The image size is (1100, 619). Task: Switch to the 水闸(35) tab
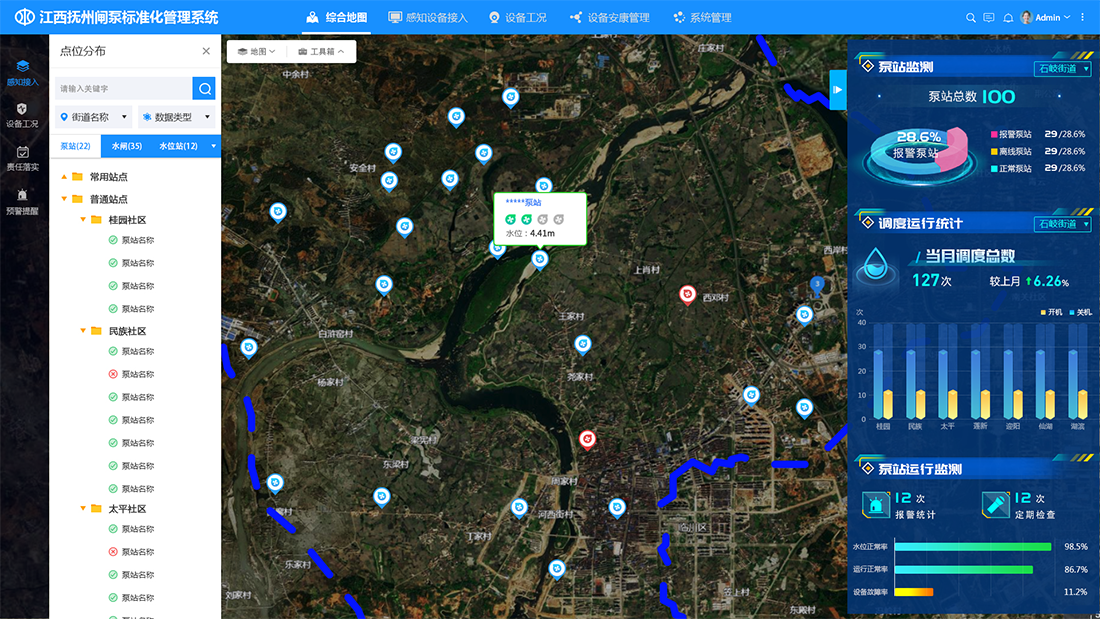pos(127,146)
